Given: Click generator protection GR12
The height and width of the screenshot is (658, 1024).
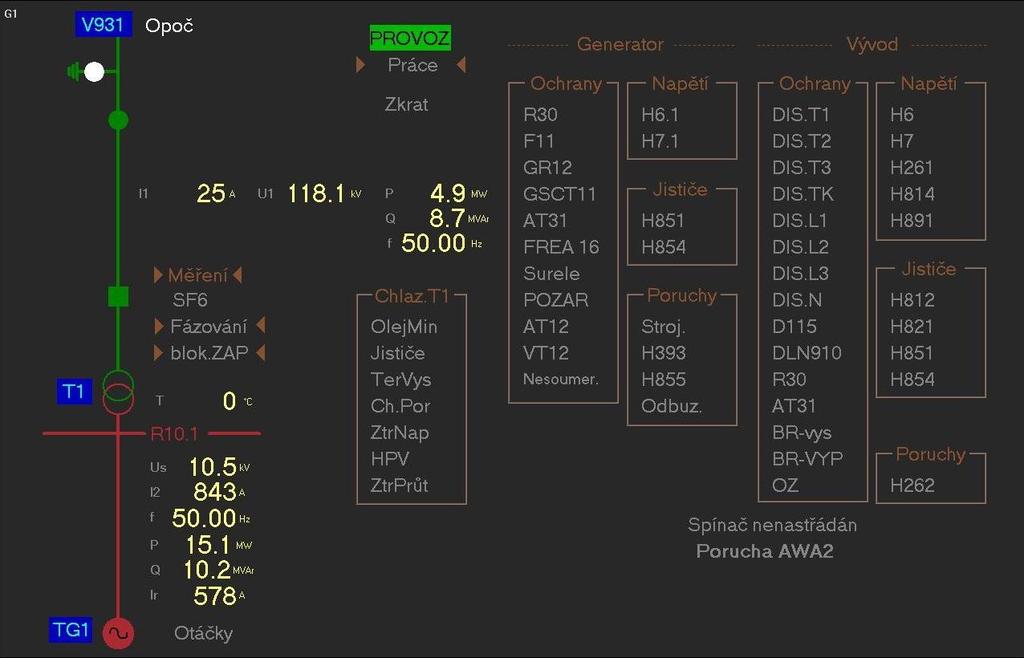Looking at the screenshot, I should click(x=548, y=168).
